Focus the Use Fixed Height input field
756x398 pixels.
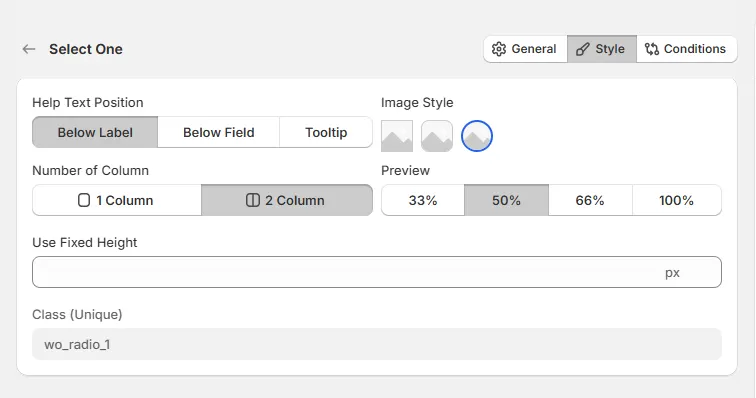tap(377, 272)
